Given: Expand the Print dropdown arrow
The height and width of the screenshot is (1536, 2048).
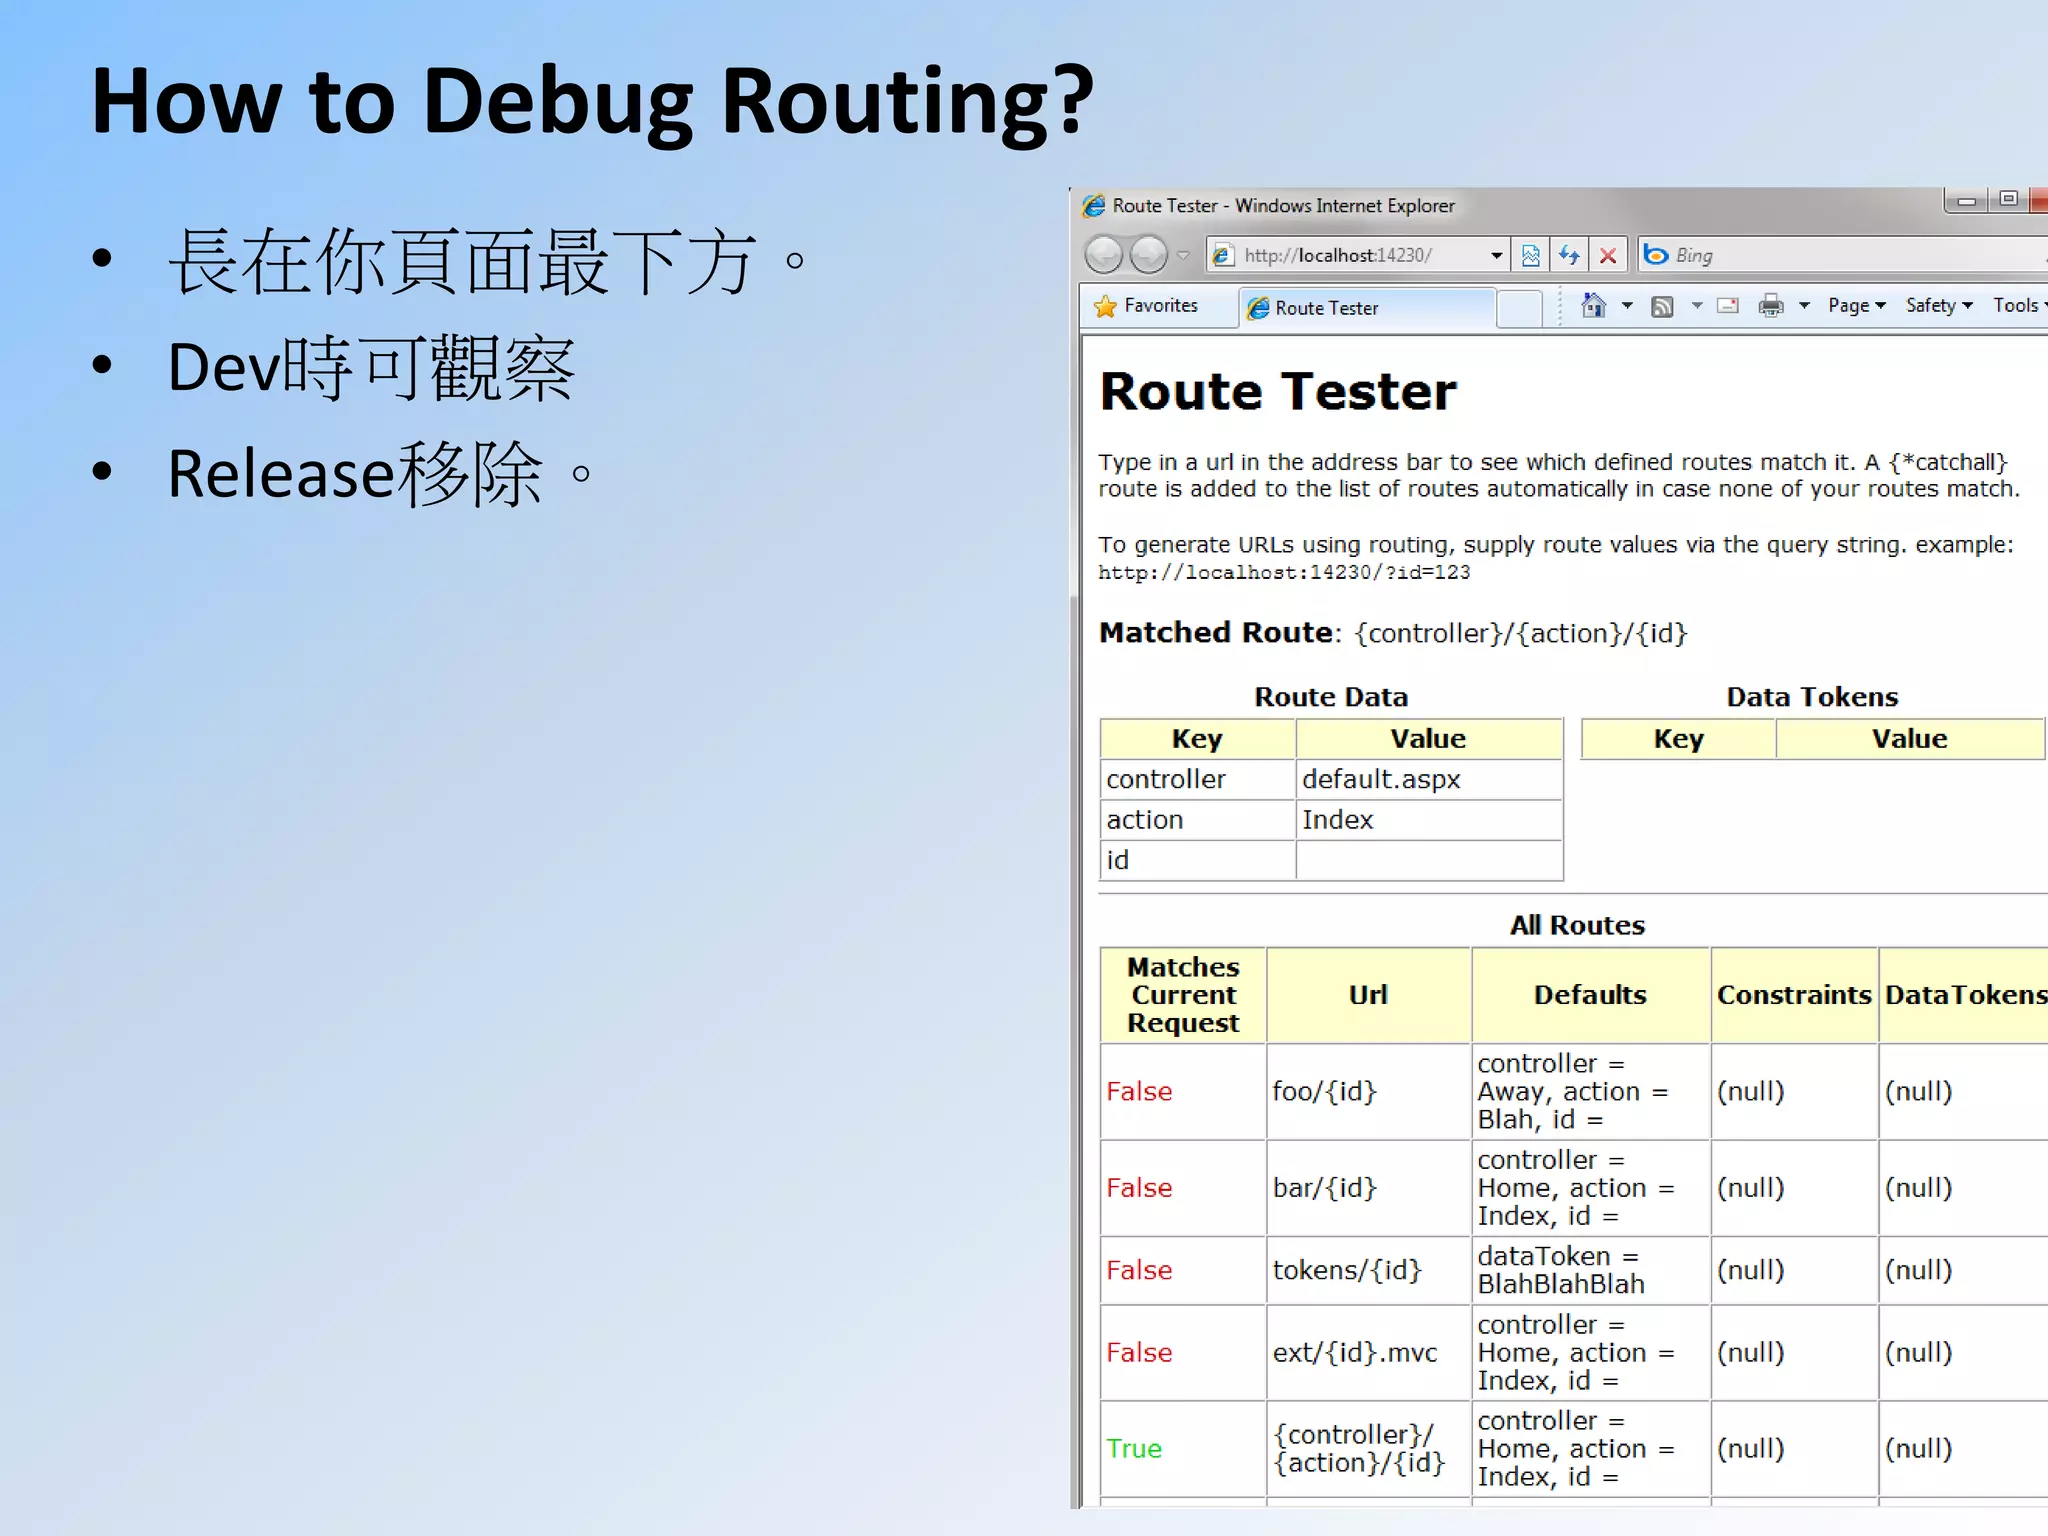Looking at the screenshot, I should (x=1804, y=305).
